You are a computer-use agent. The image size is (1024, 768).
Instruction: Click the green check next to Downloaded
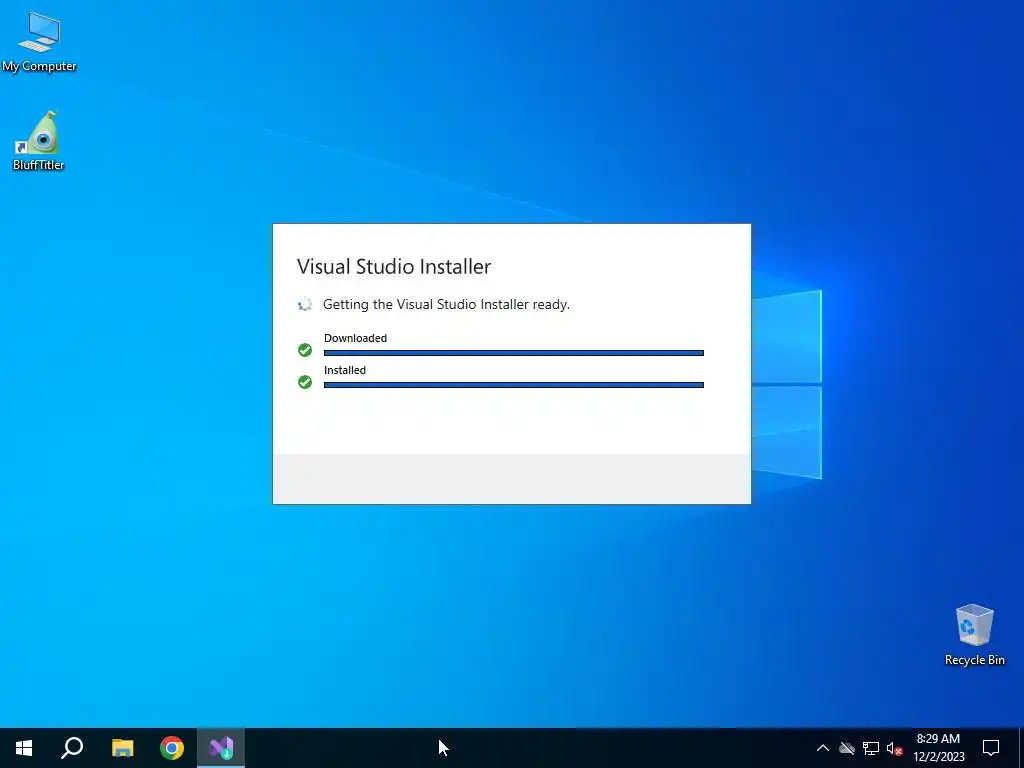point(305,350)
